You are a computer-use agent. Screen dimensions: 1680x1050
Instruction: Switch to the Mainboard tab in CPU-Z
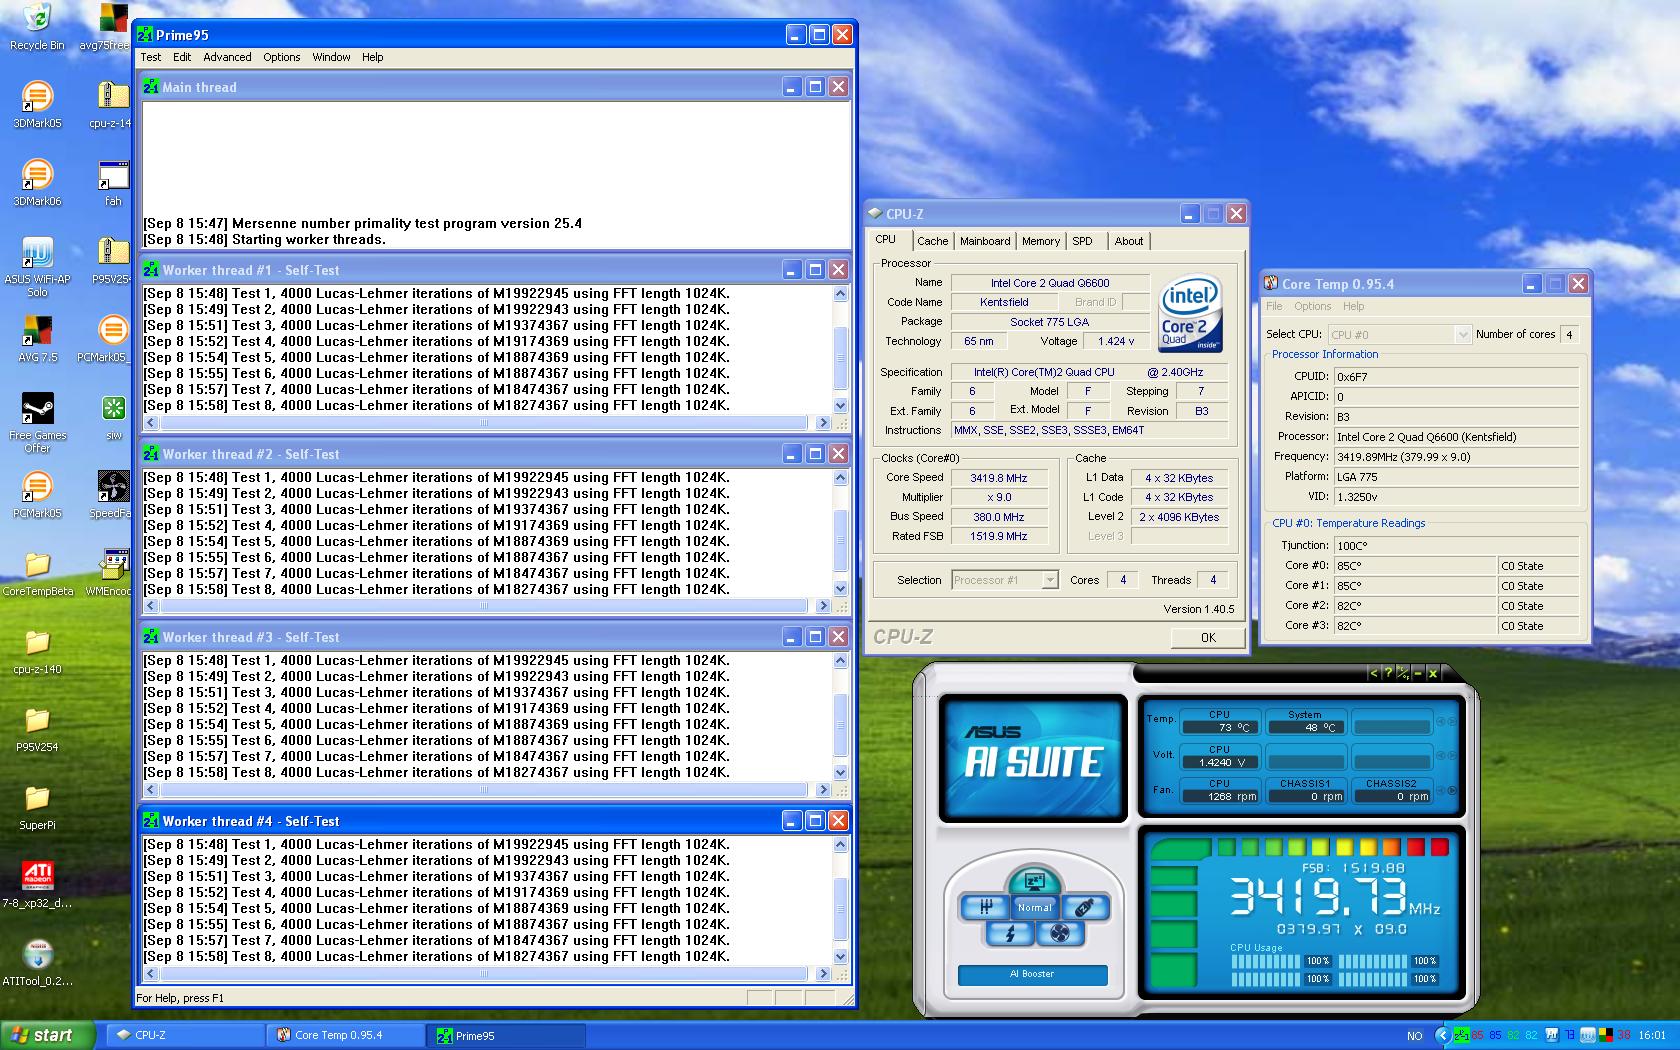pos(985,241)
